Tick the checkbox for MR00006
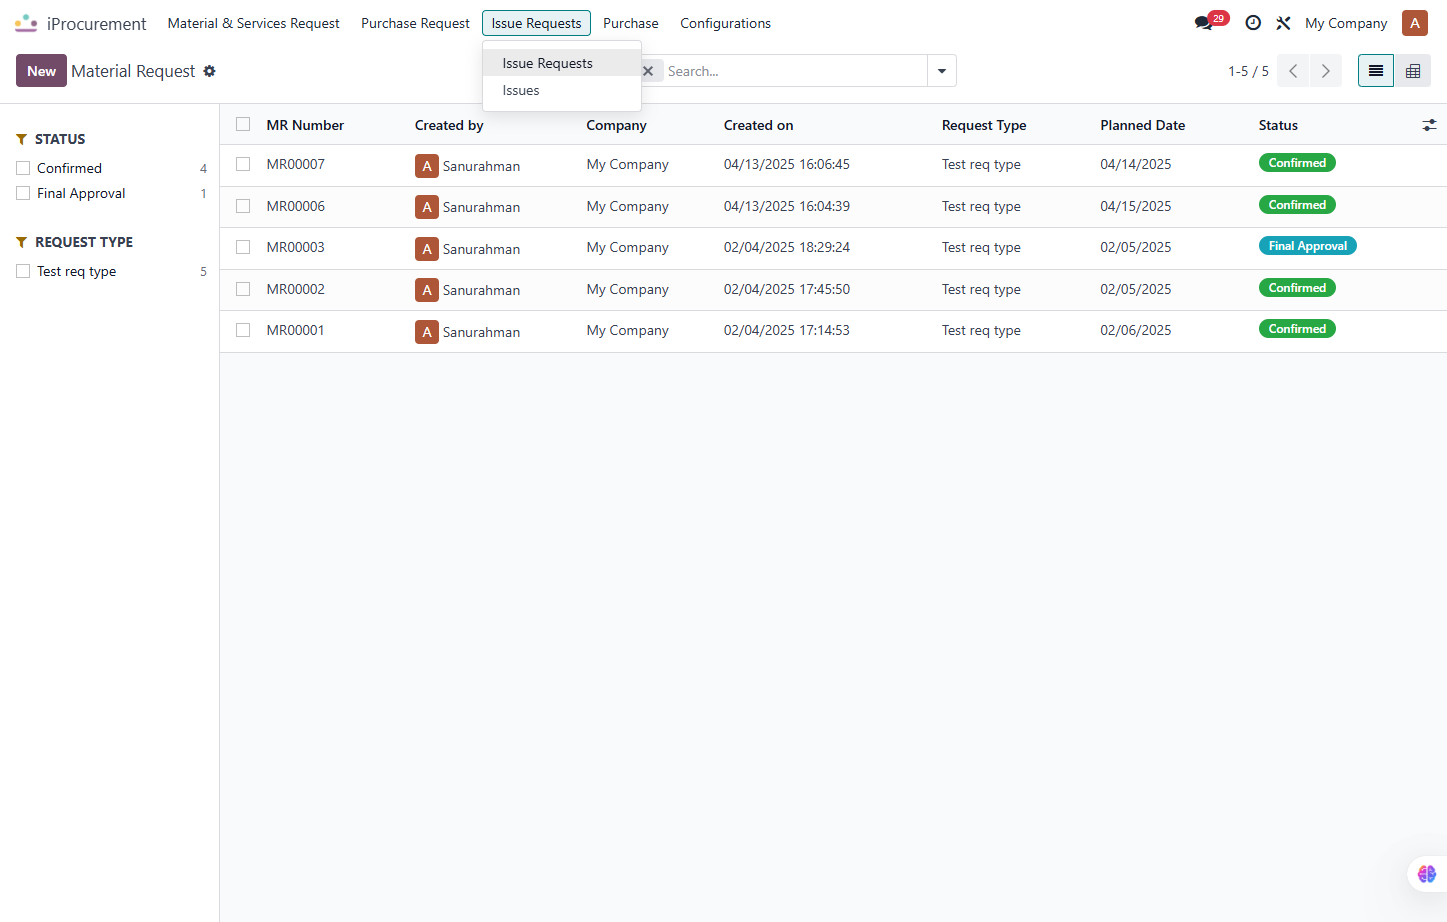Screen dimensions: 1447x922 pyautogui.click(x=243, y=206)
